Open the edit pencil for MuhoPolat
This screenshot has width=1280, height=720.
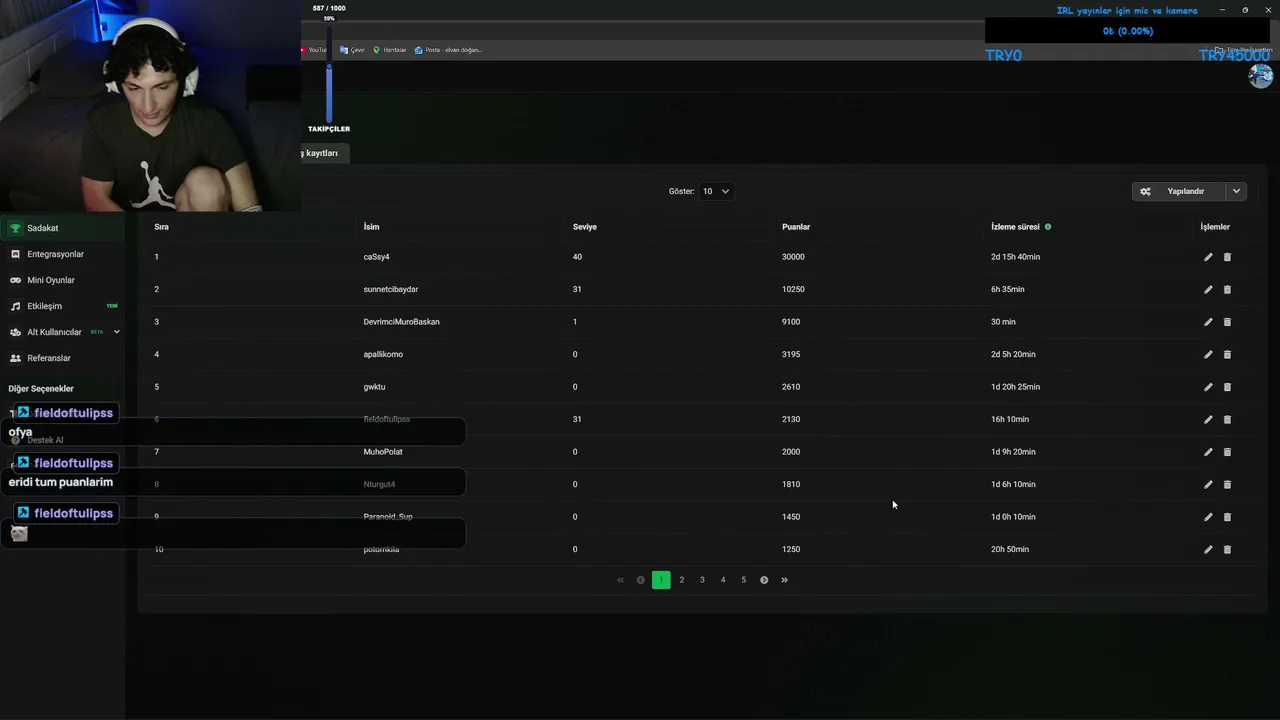(x=1208, y=452)
